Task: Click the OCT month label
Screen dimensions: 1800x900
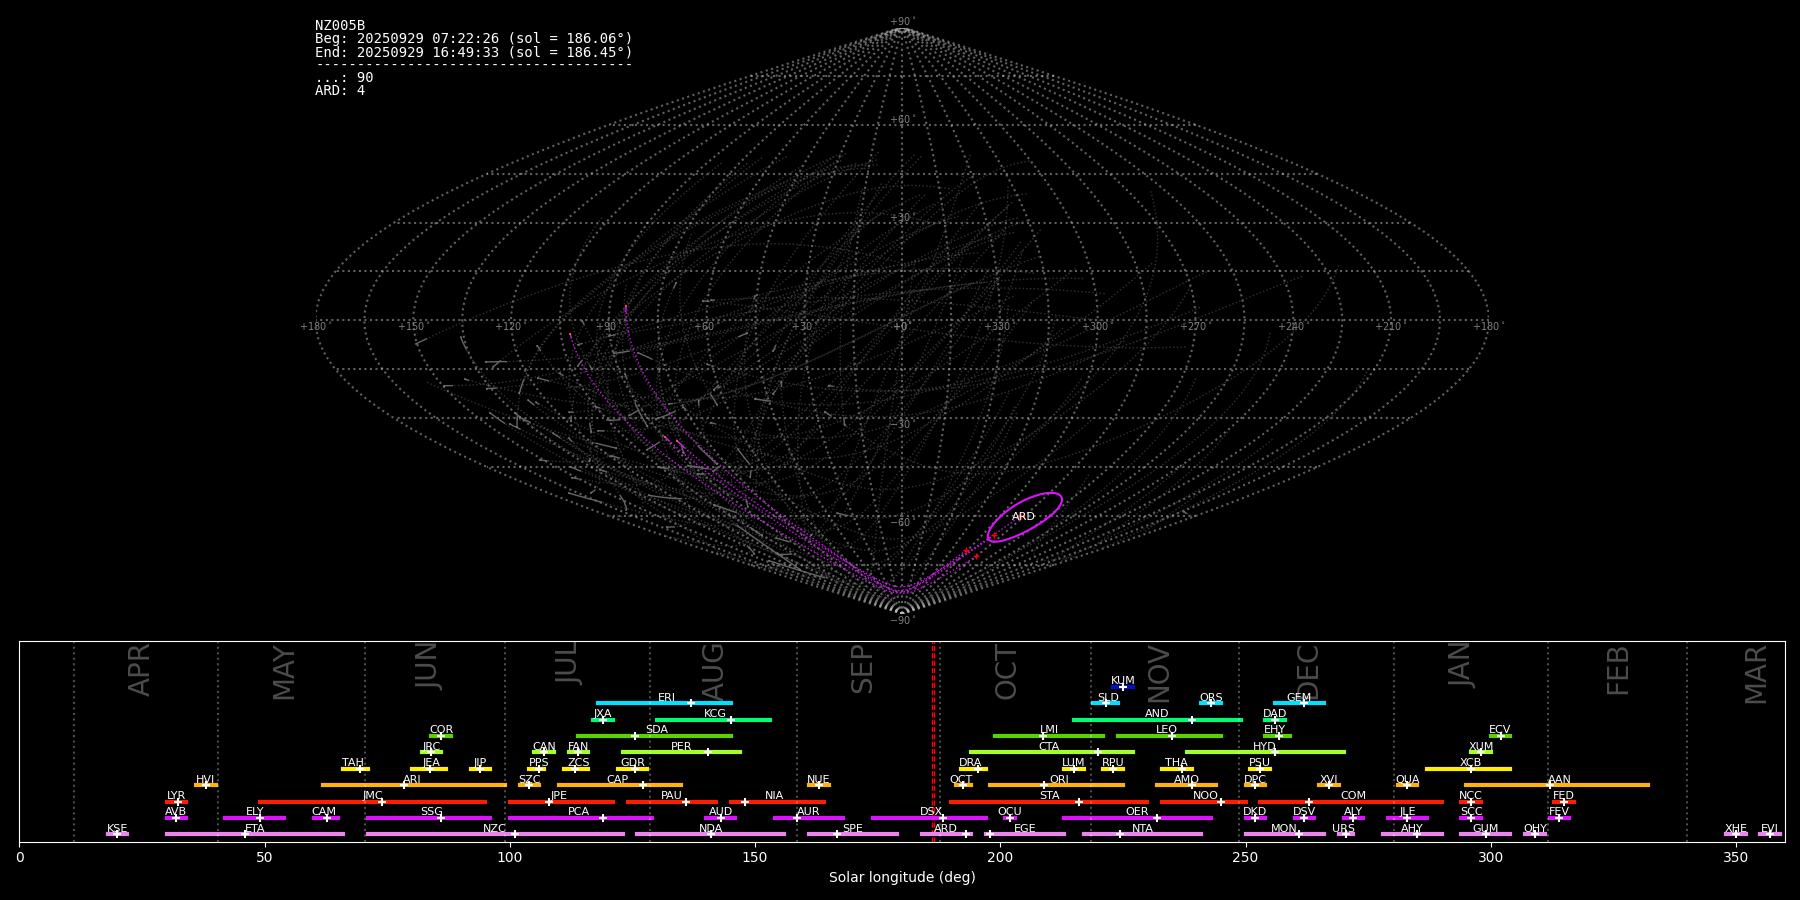Action: point(1006,672)
